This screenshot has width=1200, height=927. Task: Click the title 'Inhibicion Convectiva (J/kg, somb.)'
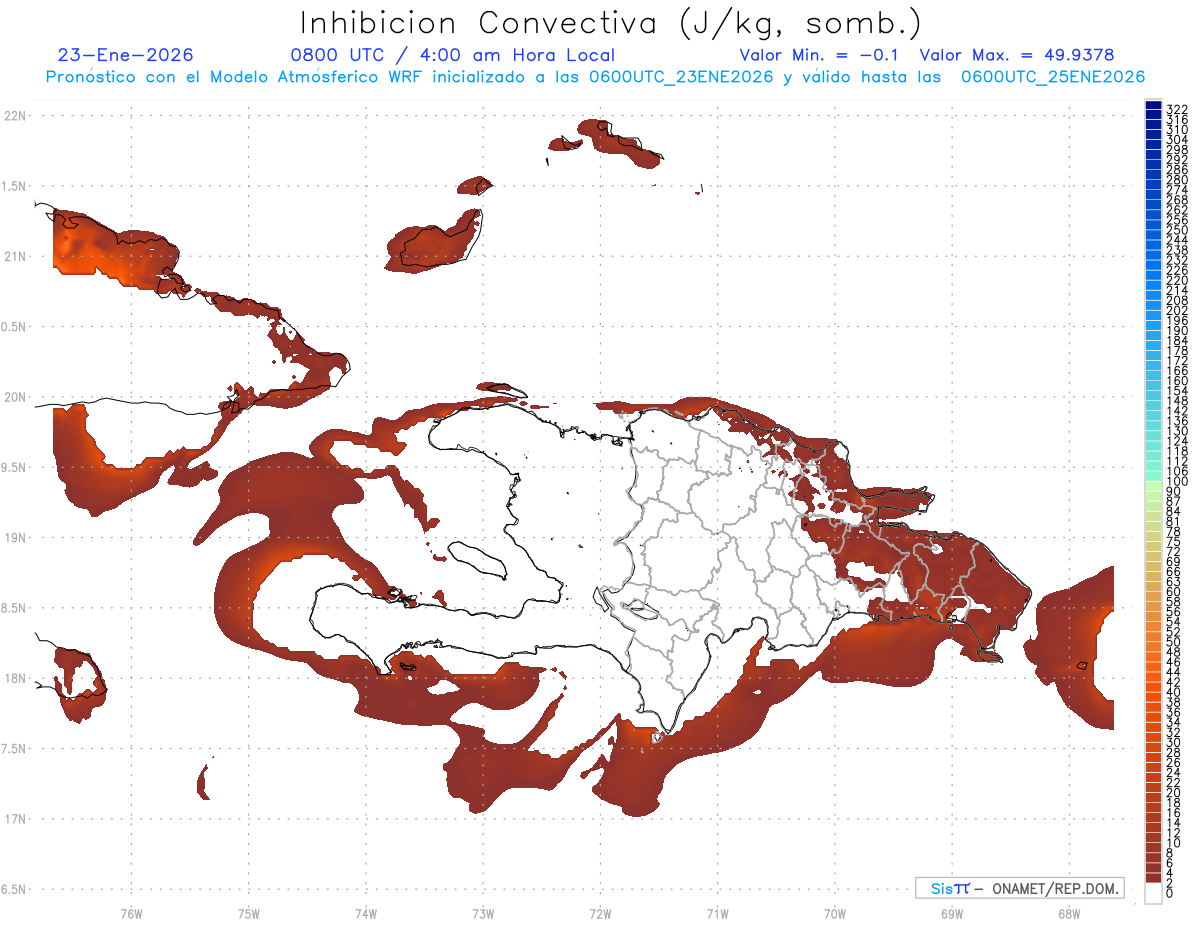coord(611,23)
